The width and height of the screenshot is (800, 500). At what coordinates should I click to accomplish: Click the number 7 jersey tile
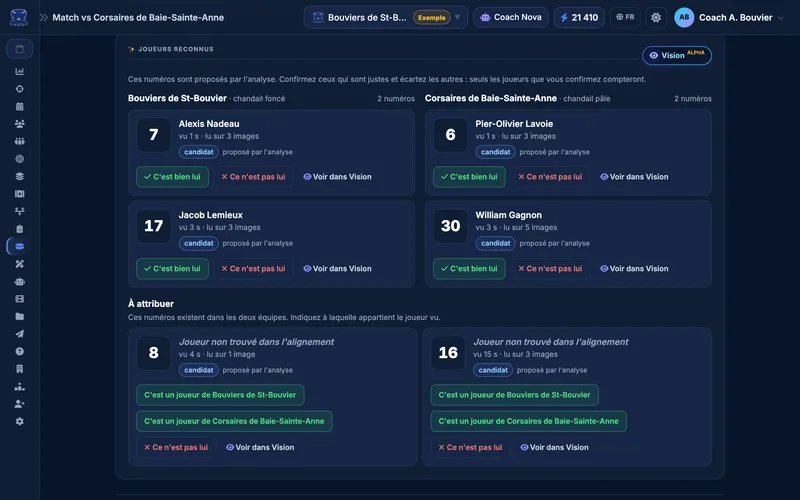154,135
